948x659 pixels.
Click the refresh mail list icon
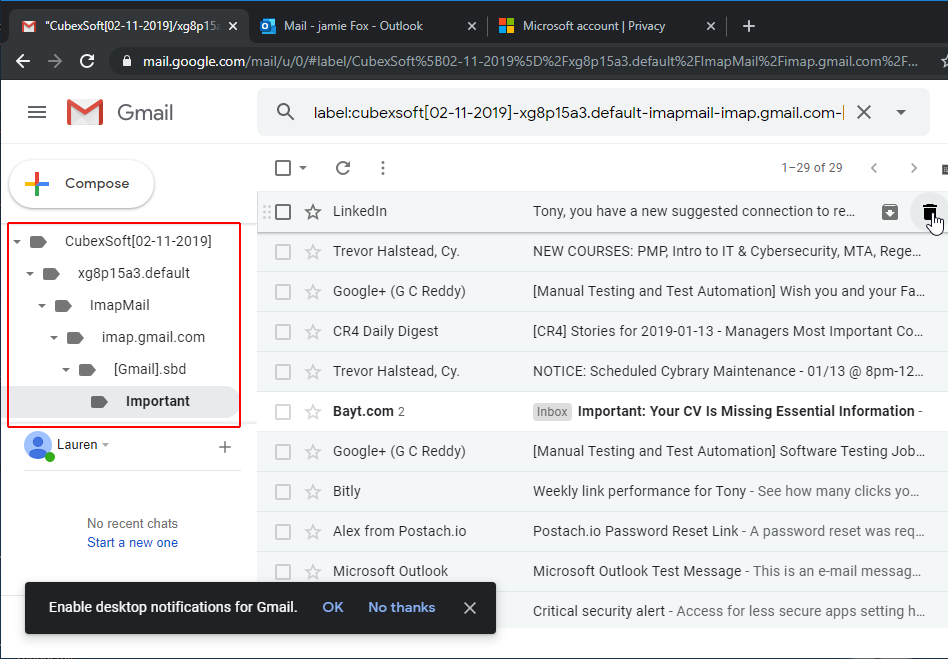point(343,168)
